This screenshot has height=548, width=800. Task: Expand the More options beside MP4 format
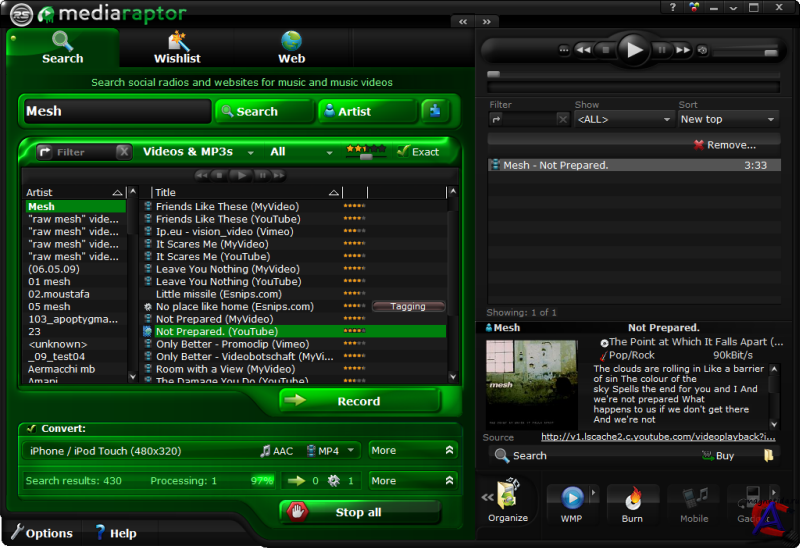[x=413, y=451]
